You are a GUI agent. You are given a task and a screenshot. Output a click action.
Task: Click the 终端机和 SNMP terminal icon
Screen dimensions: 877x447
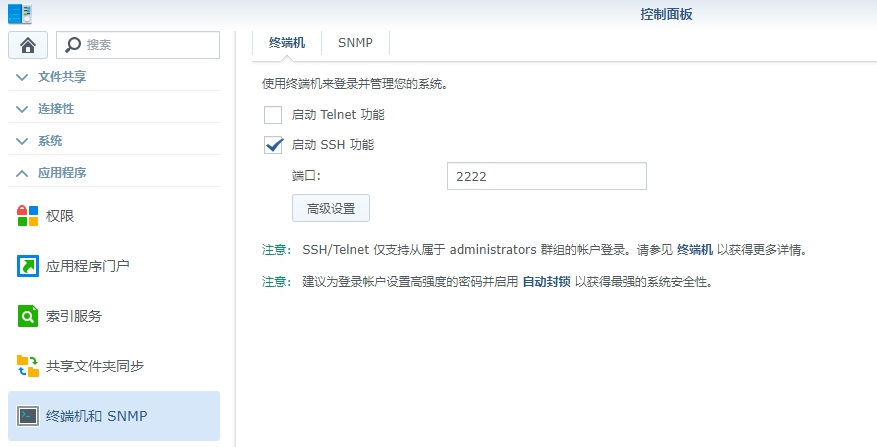tap(28, 416)
